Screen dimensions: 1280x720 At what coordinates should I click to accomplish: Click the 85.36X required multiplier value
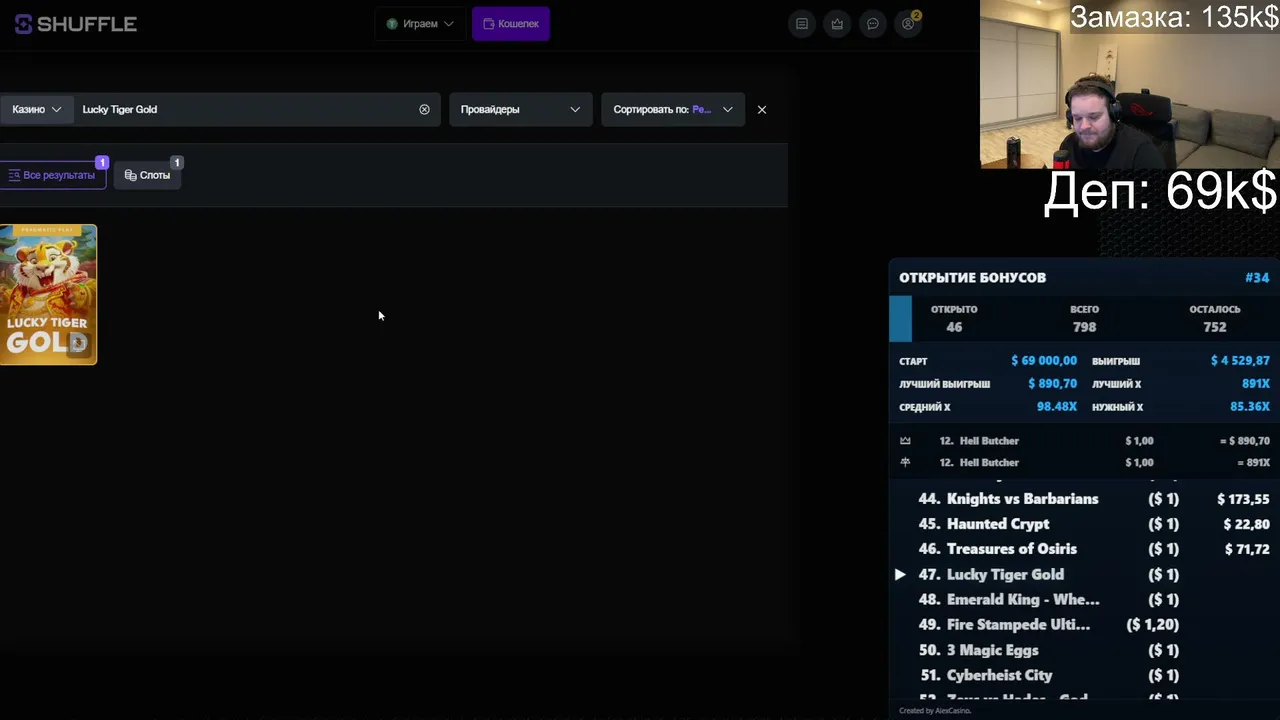1250,407
